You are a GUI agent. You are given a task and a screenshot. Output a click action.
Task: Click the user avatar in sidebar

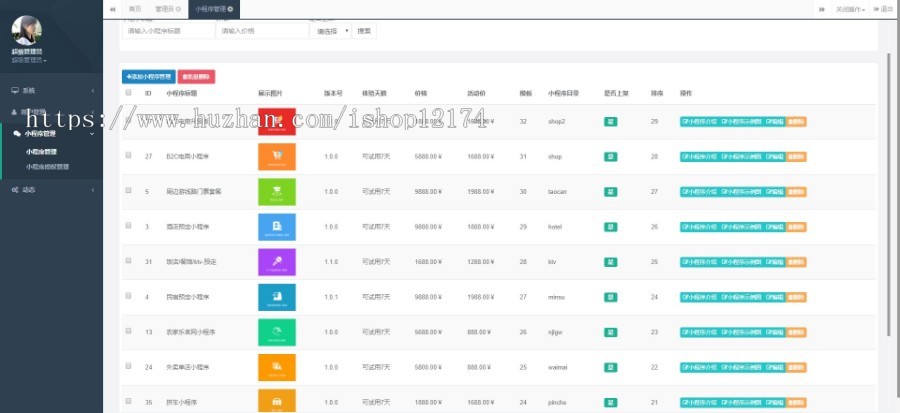click(x=27, y=30)
